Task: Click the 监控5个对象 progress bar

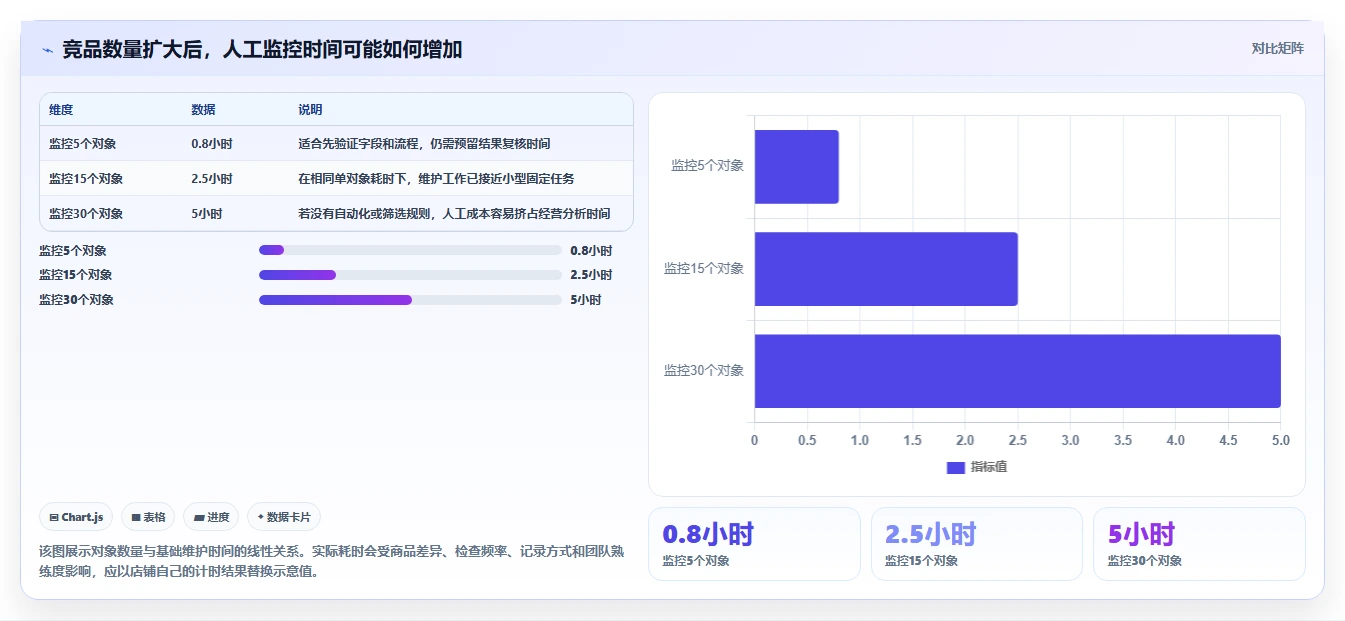Action: pos(410,250)
